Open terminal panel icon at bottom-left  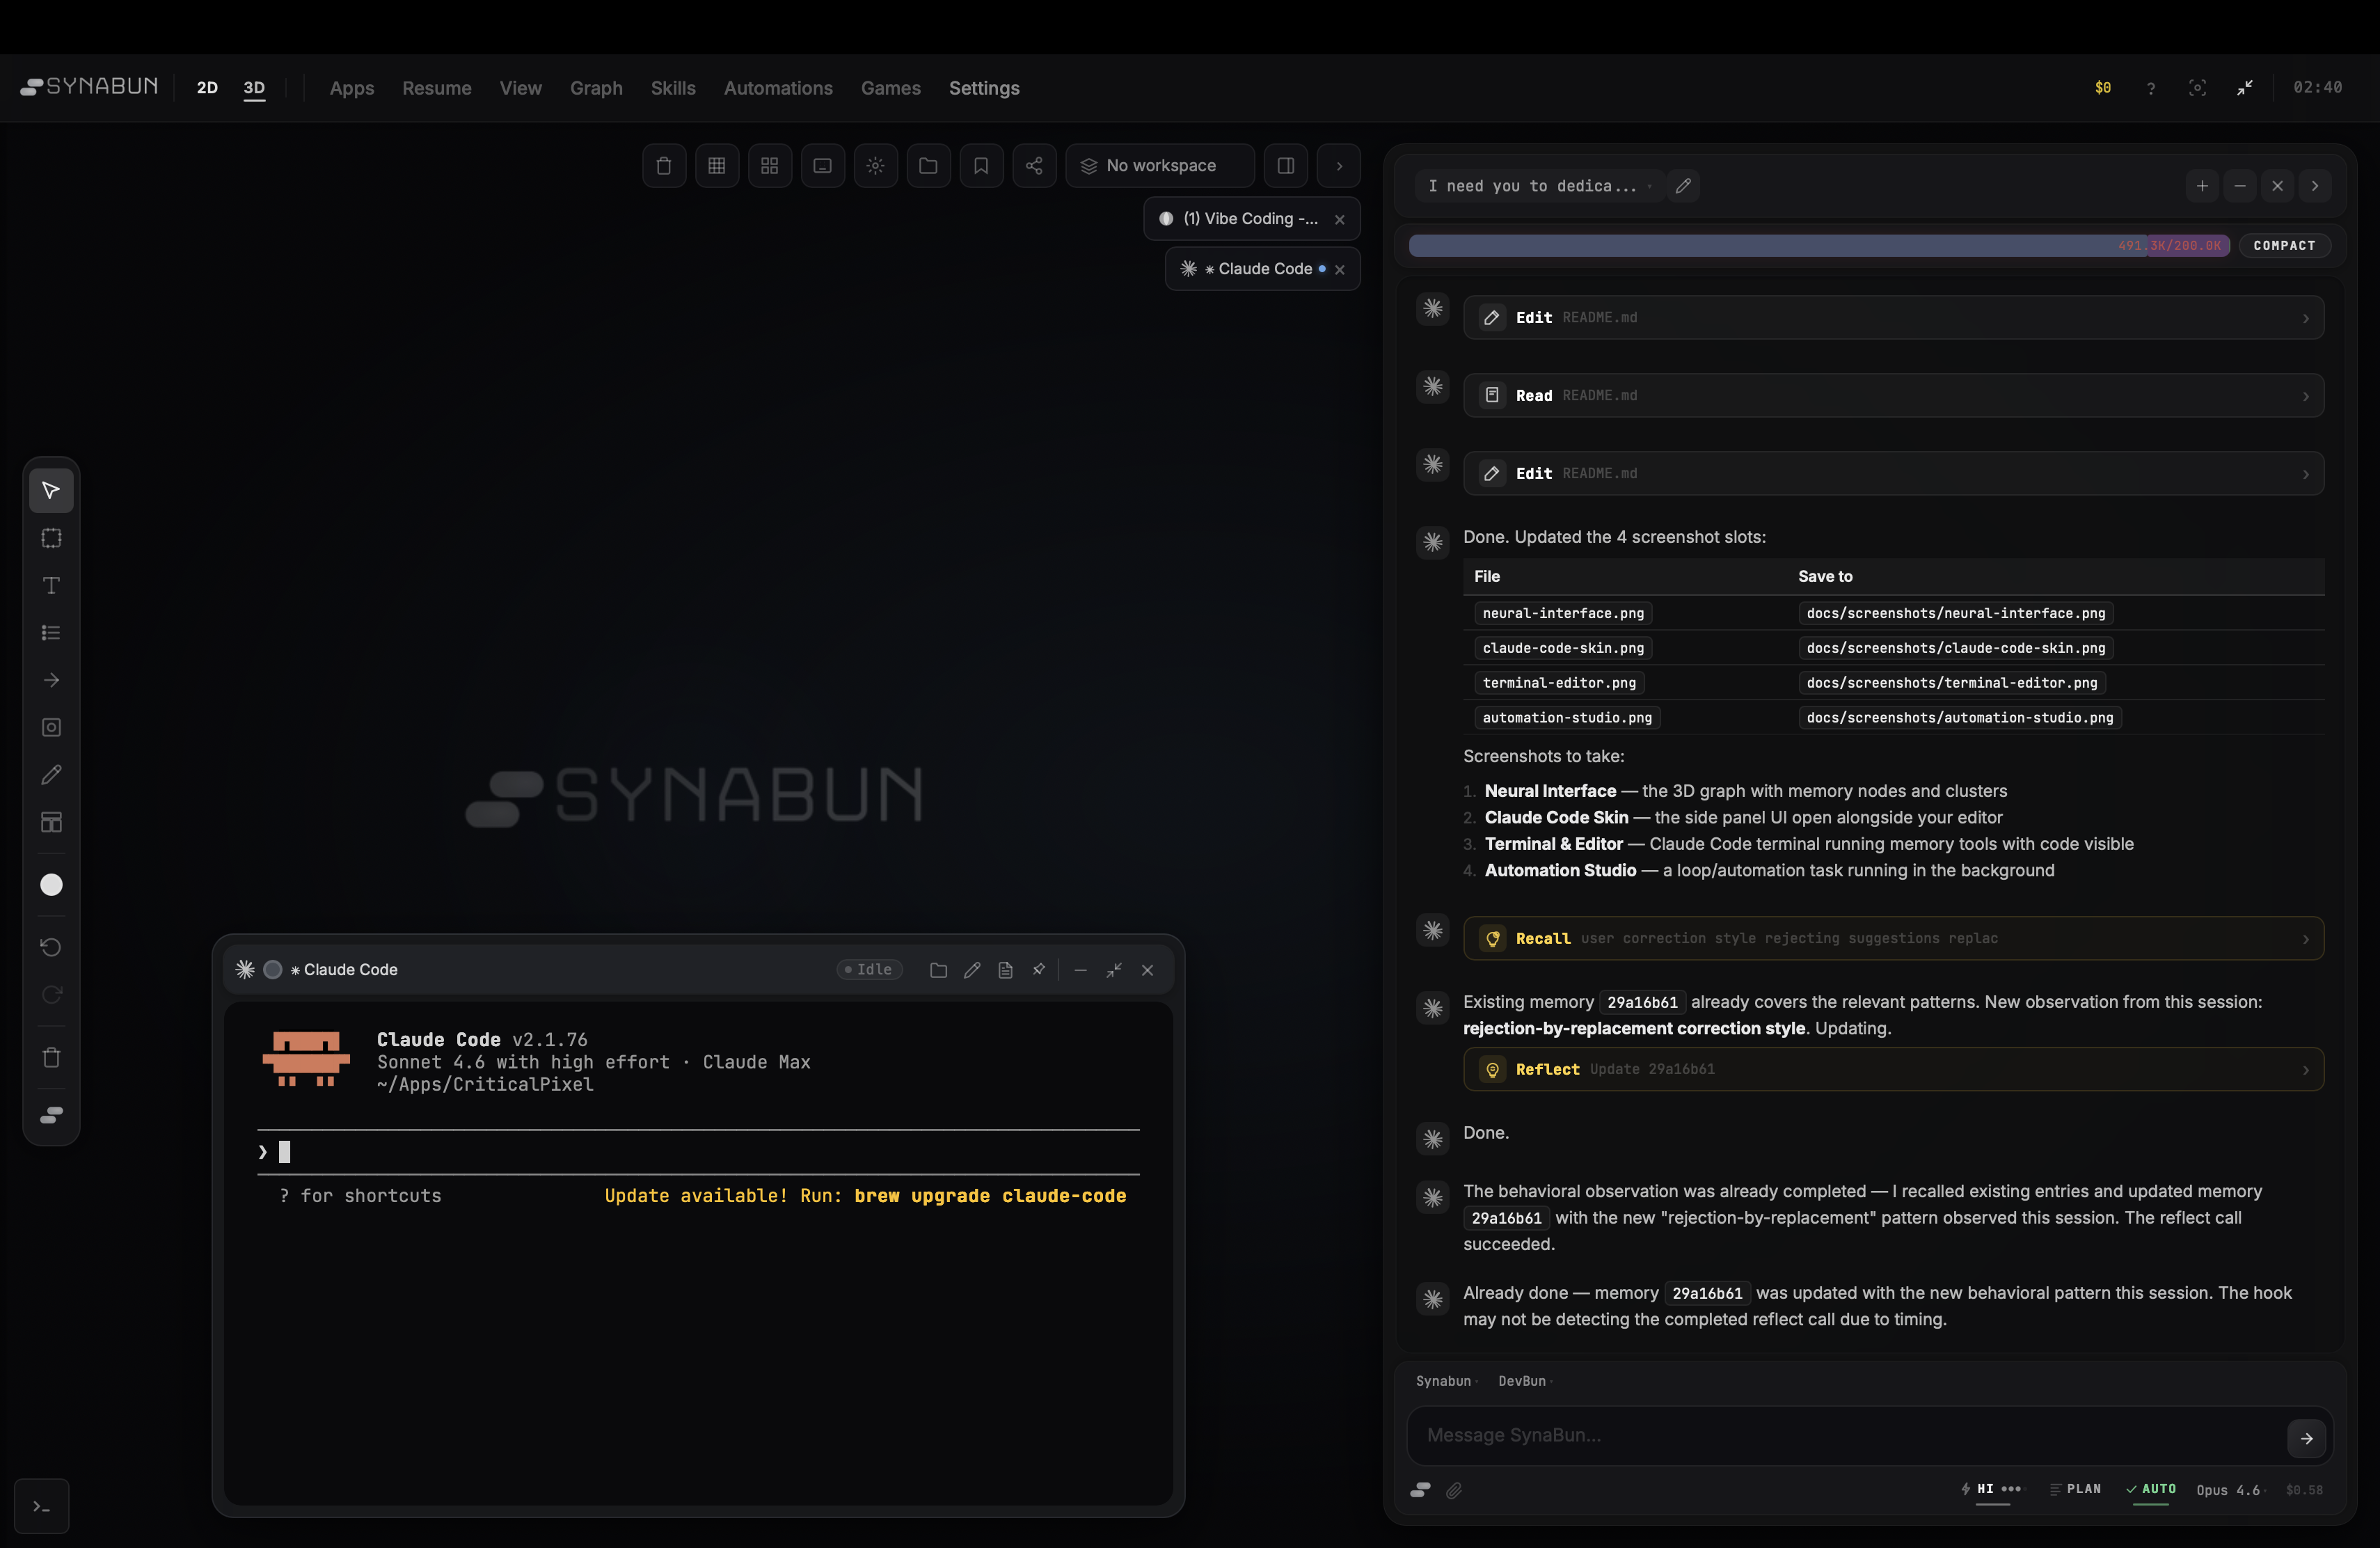[41, 1506]
